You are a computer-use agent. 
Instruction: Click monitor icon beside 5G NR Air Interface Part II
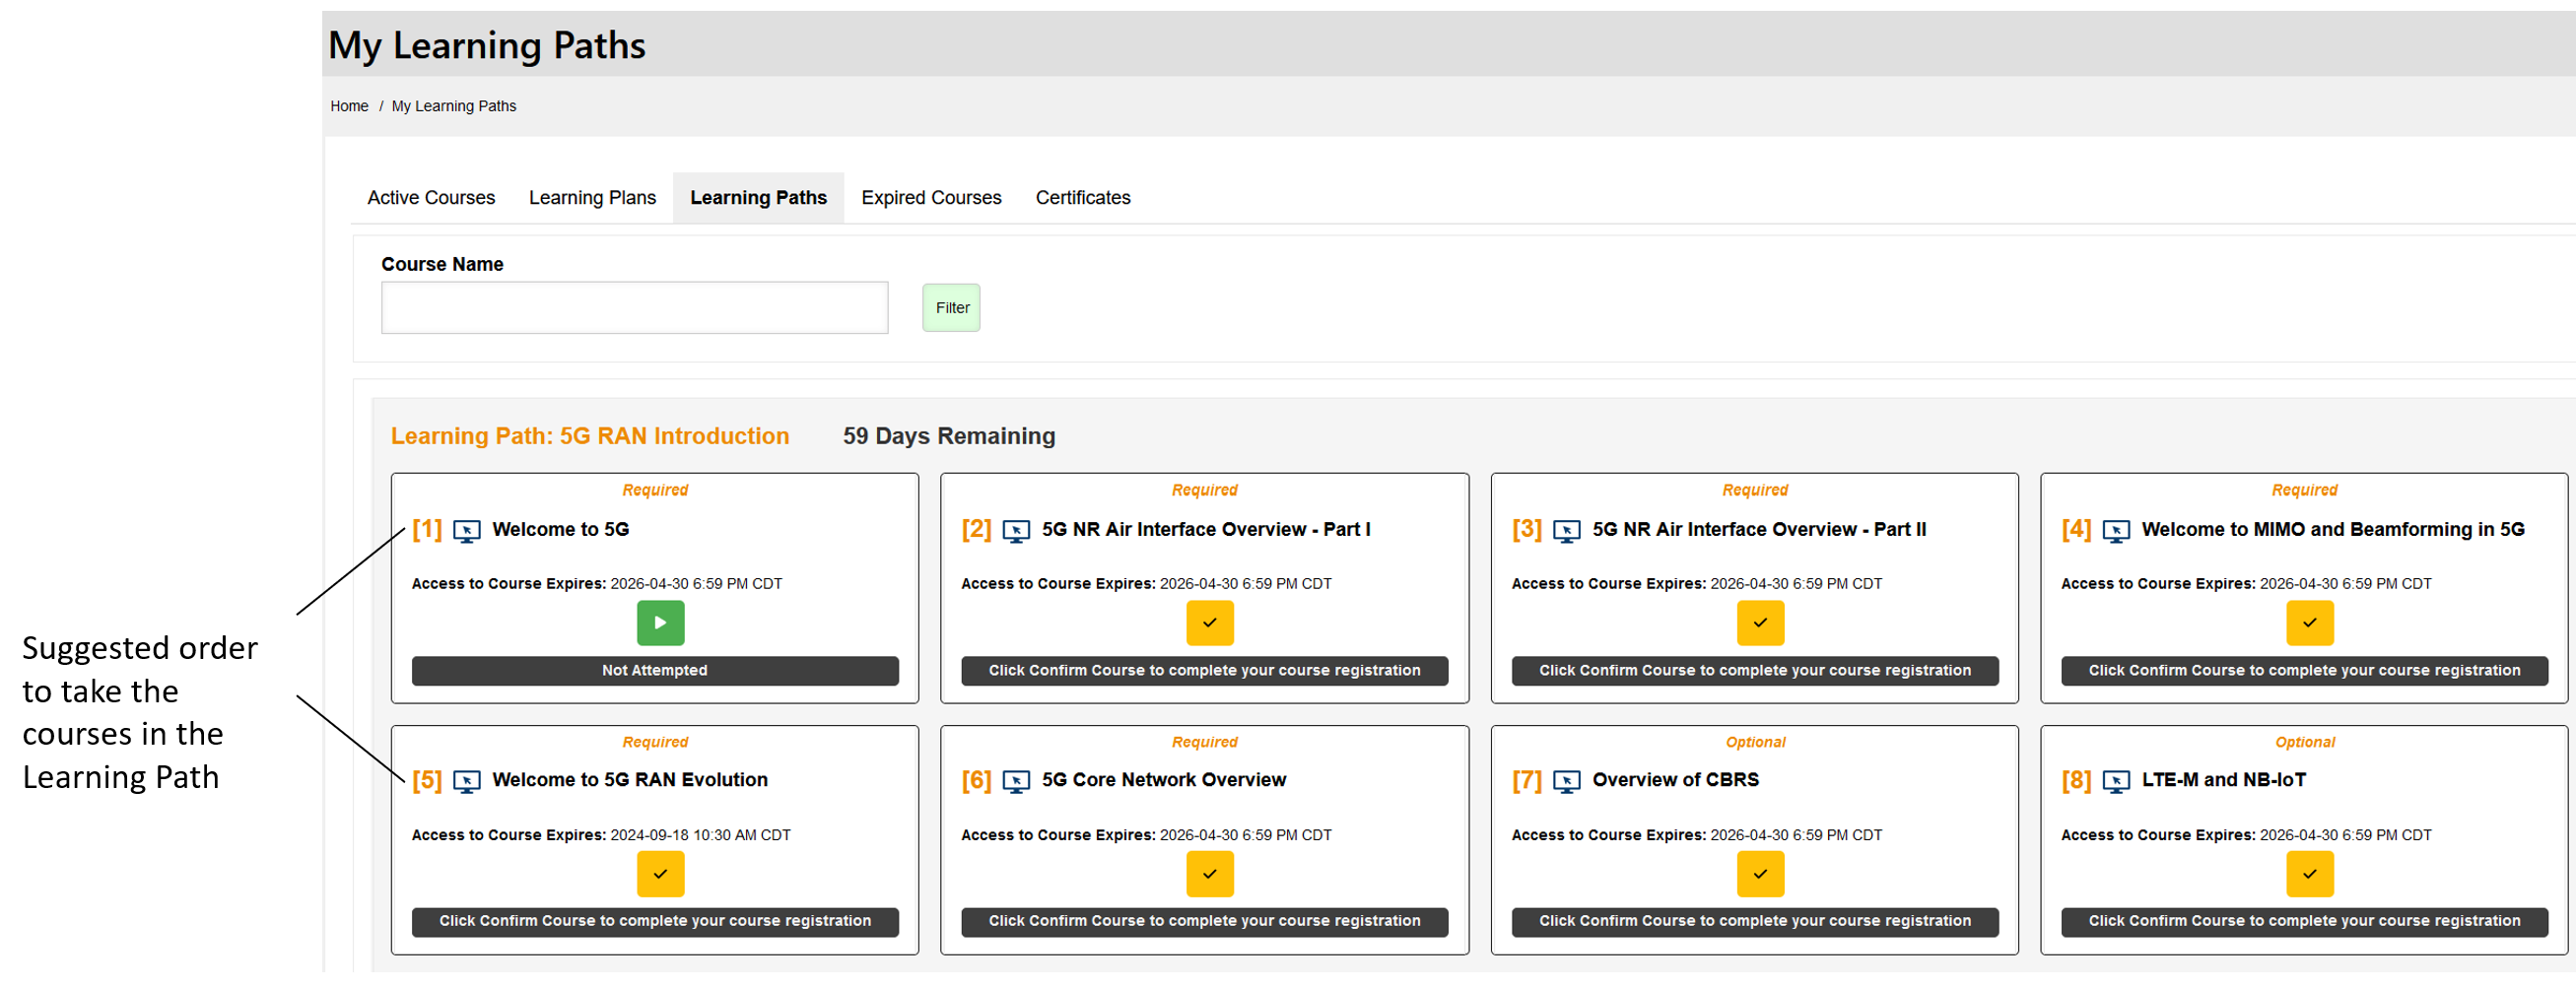pos(1566,531)
